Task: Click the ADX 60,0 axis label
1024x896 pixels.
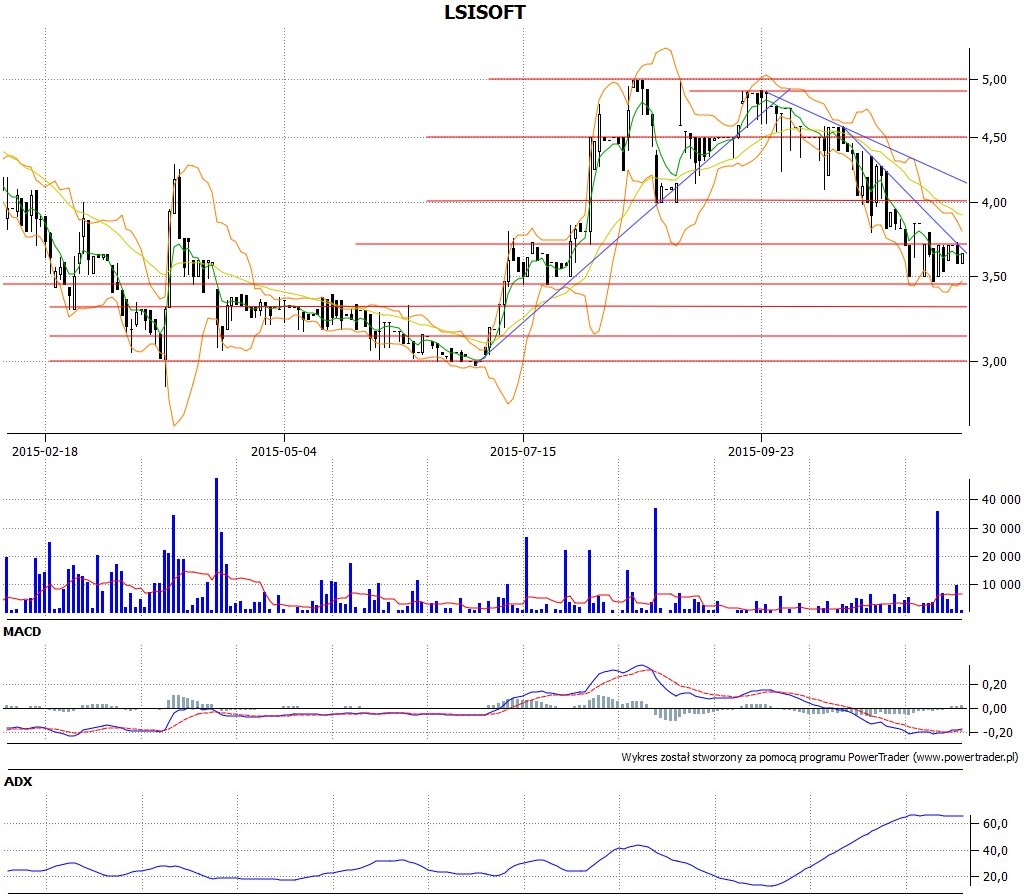Action: (x=995, y=824)
